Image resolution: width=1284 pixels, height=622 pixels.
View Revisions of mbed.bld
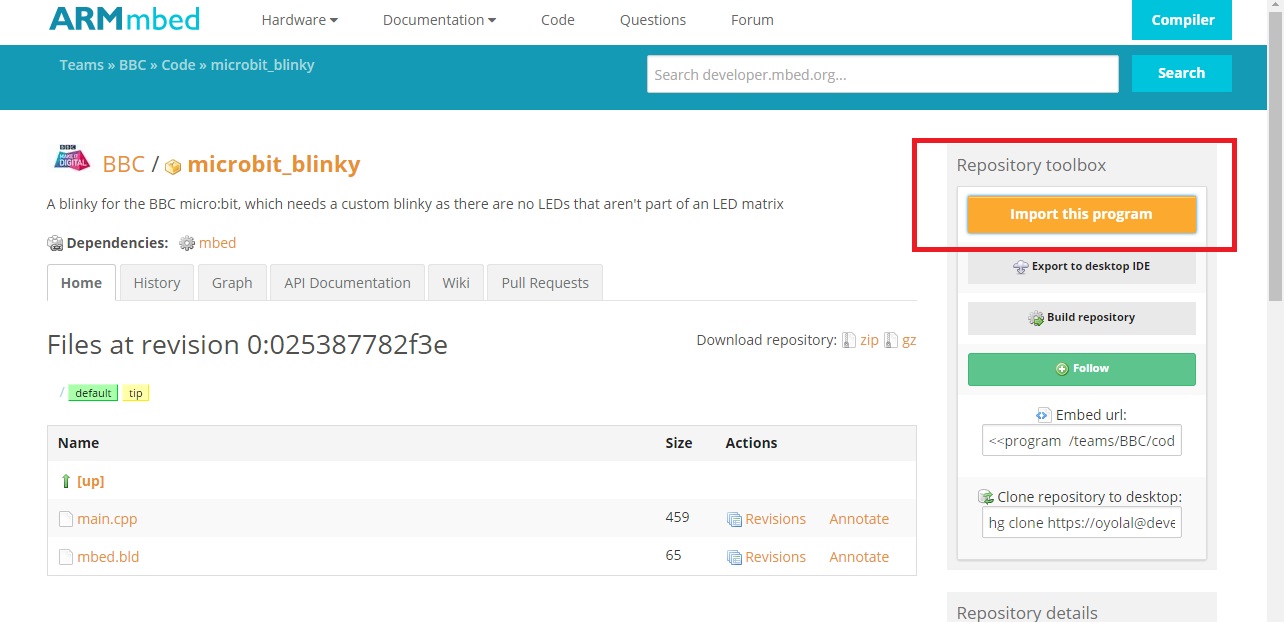point(775,557)
